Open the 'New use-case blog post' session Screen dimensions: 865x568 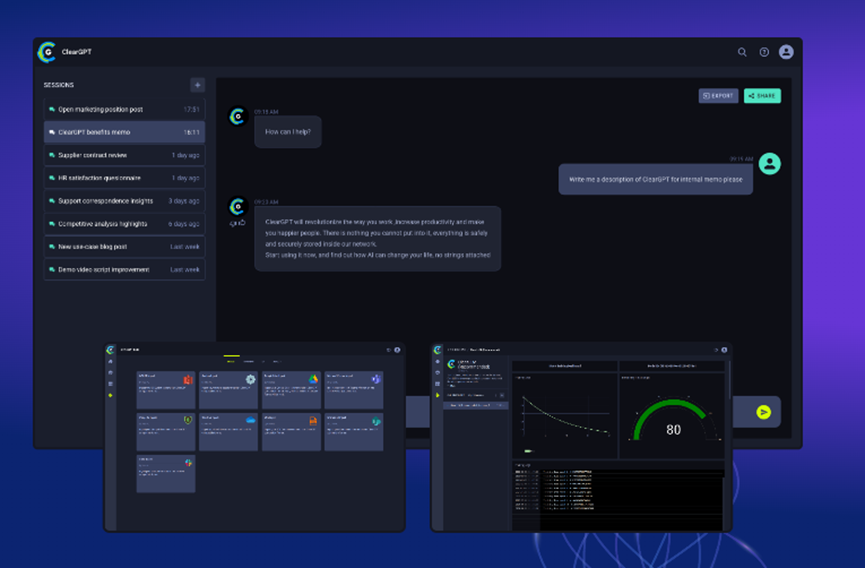124,247
